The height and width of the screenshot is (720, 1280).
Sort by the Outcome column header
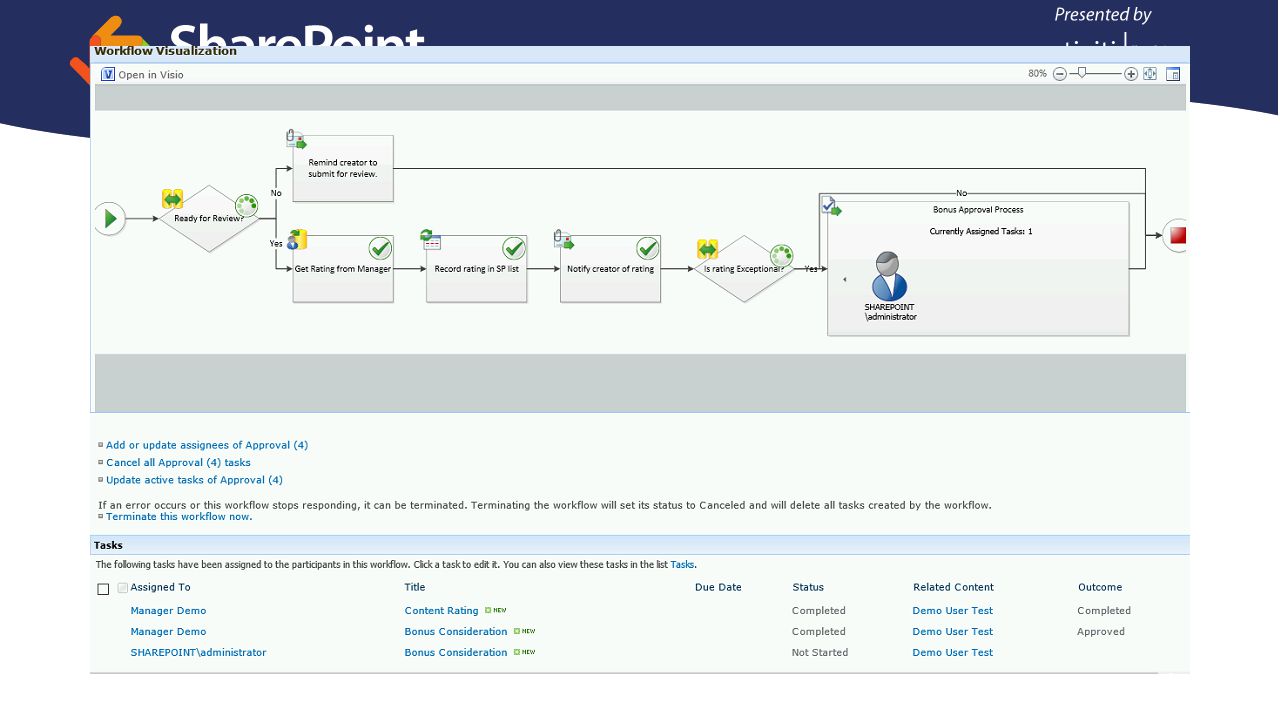(x=1100, y=588)
